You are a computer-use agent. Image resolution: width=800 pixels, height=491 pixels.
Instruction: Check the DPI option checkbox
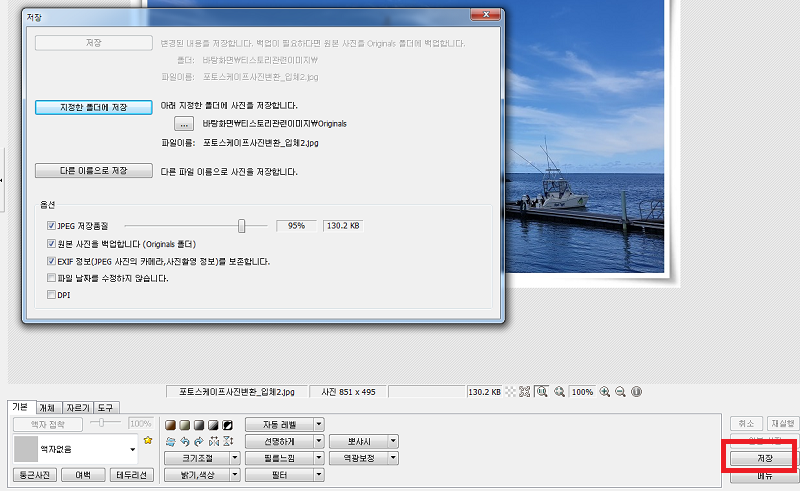point(51,295)
